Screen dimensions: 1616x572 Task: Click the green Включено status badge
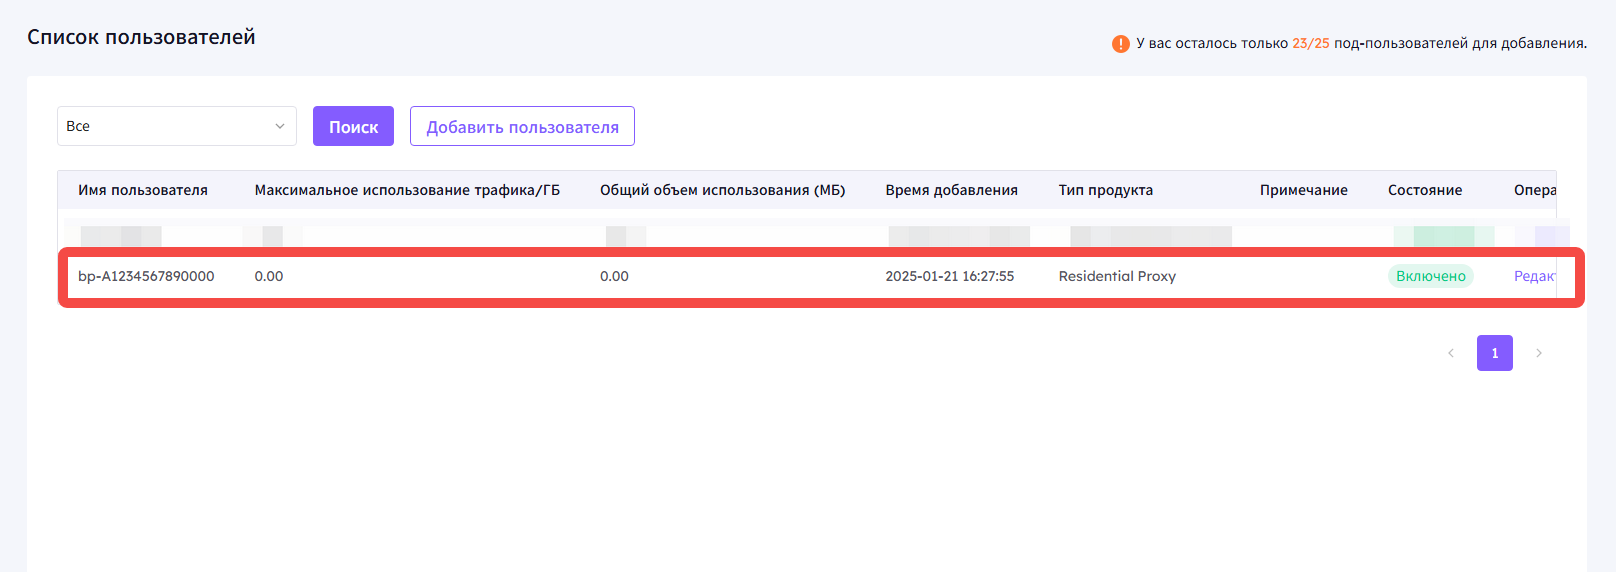pos(1430,276)
